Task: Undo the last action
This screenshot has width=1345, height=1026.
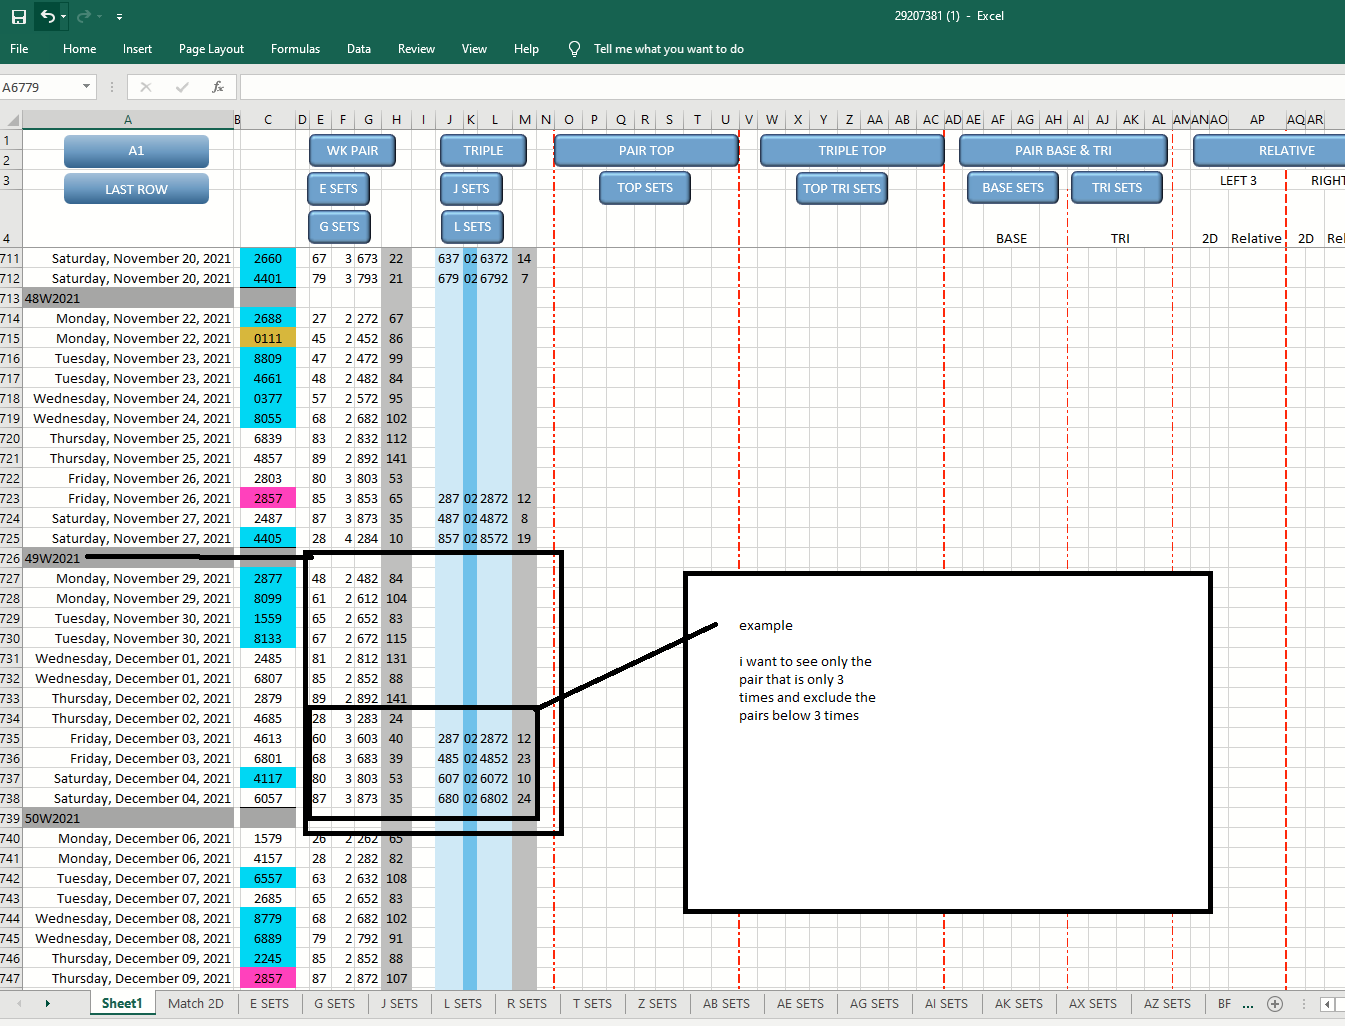Action: coord(48,16)
